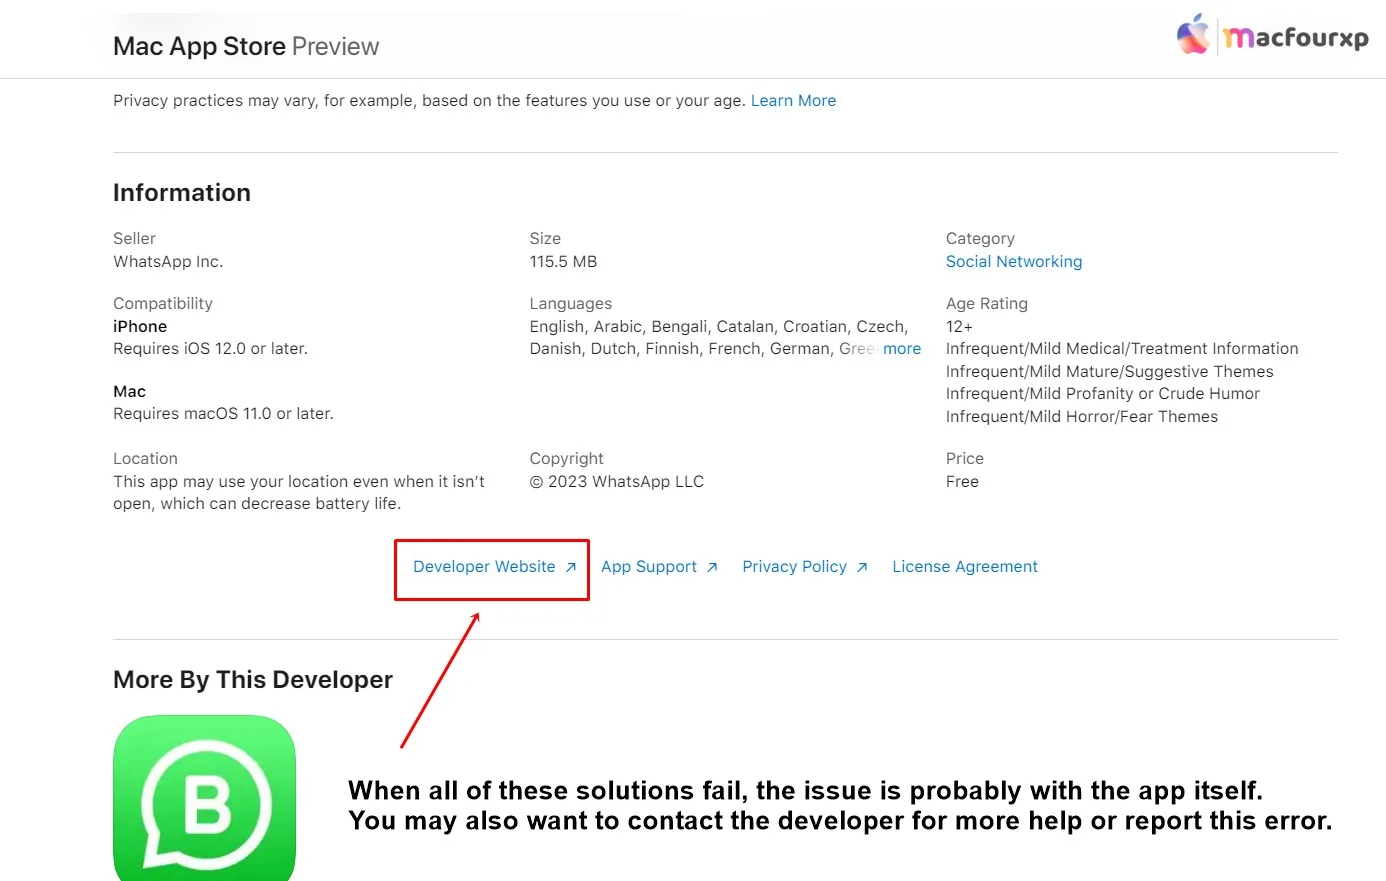Select the age rating 12+ text
1386x881 pixels.
(959, 327)
